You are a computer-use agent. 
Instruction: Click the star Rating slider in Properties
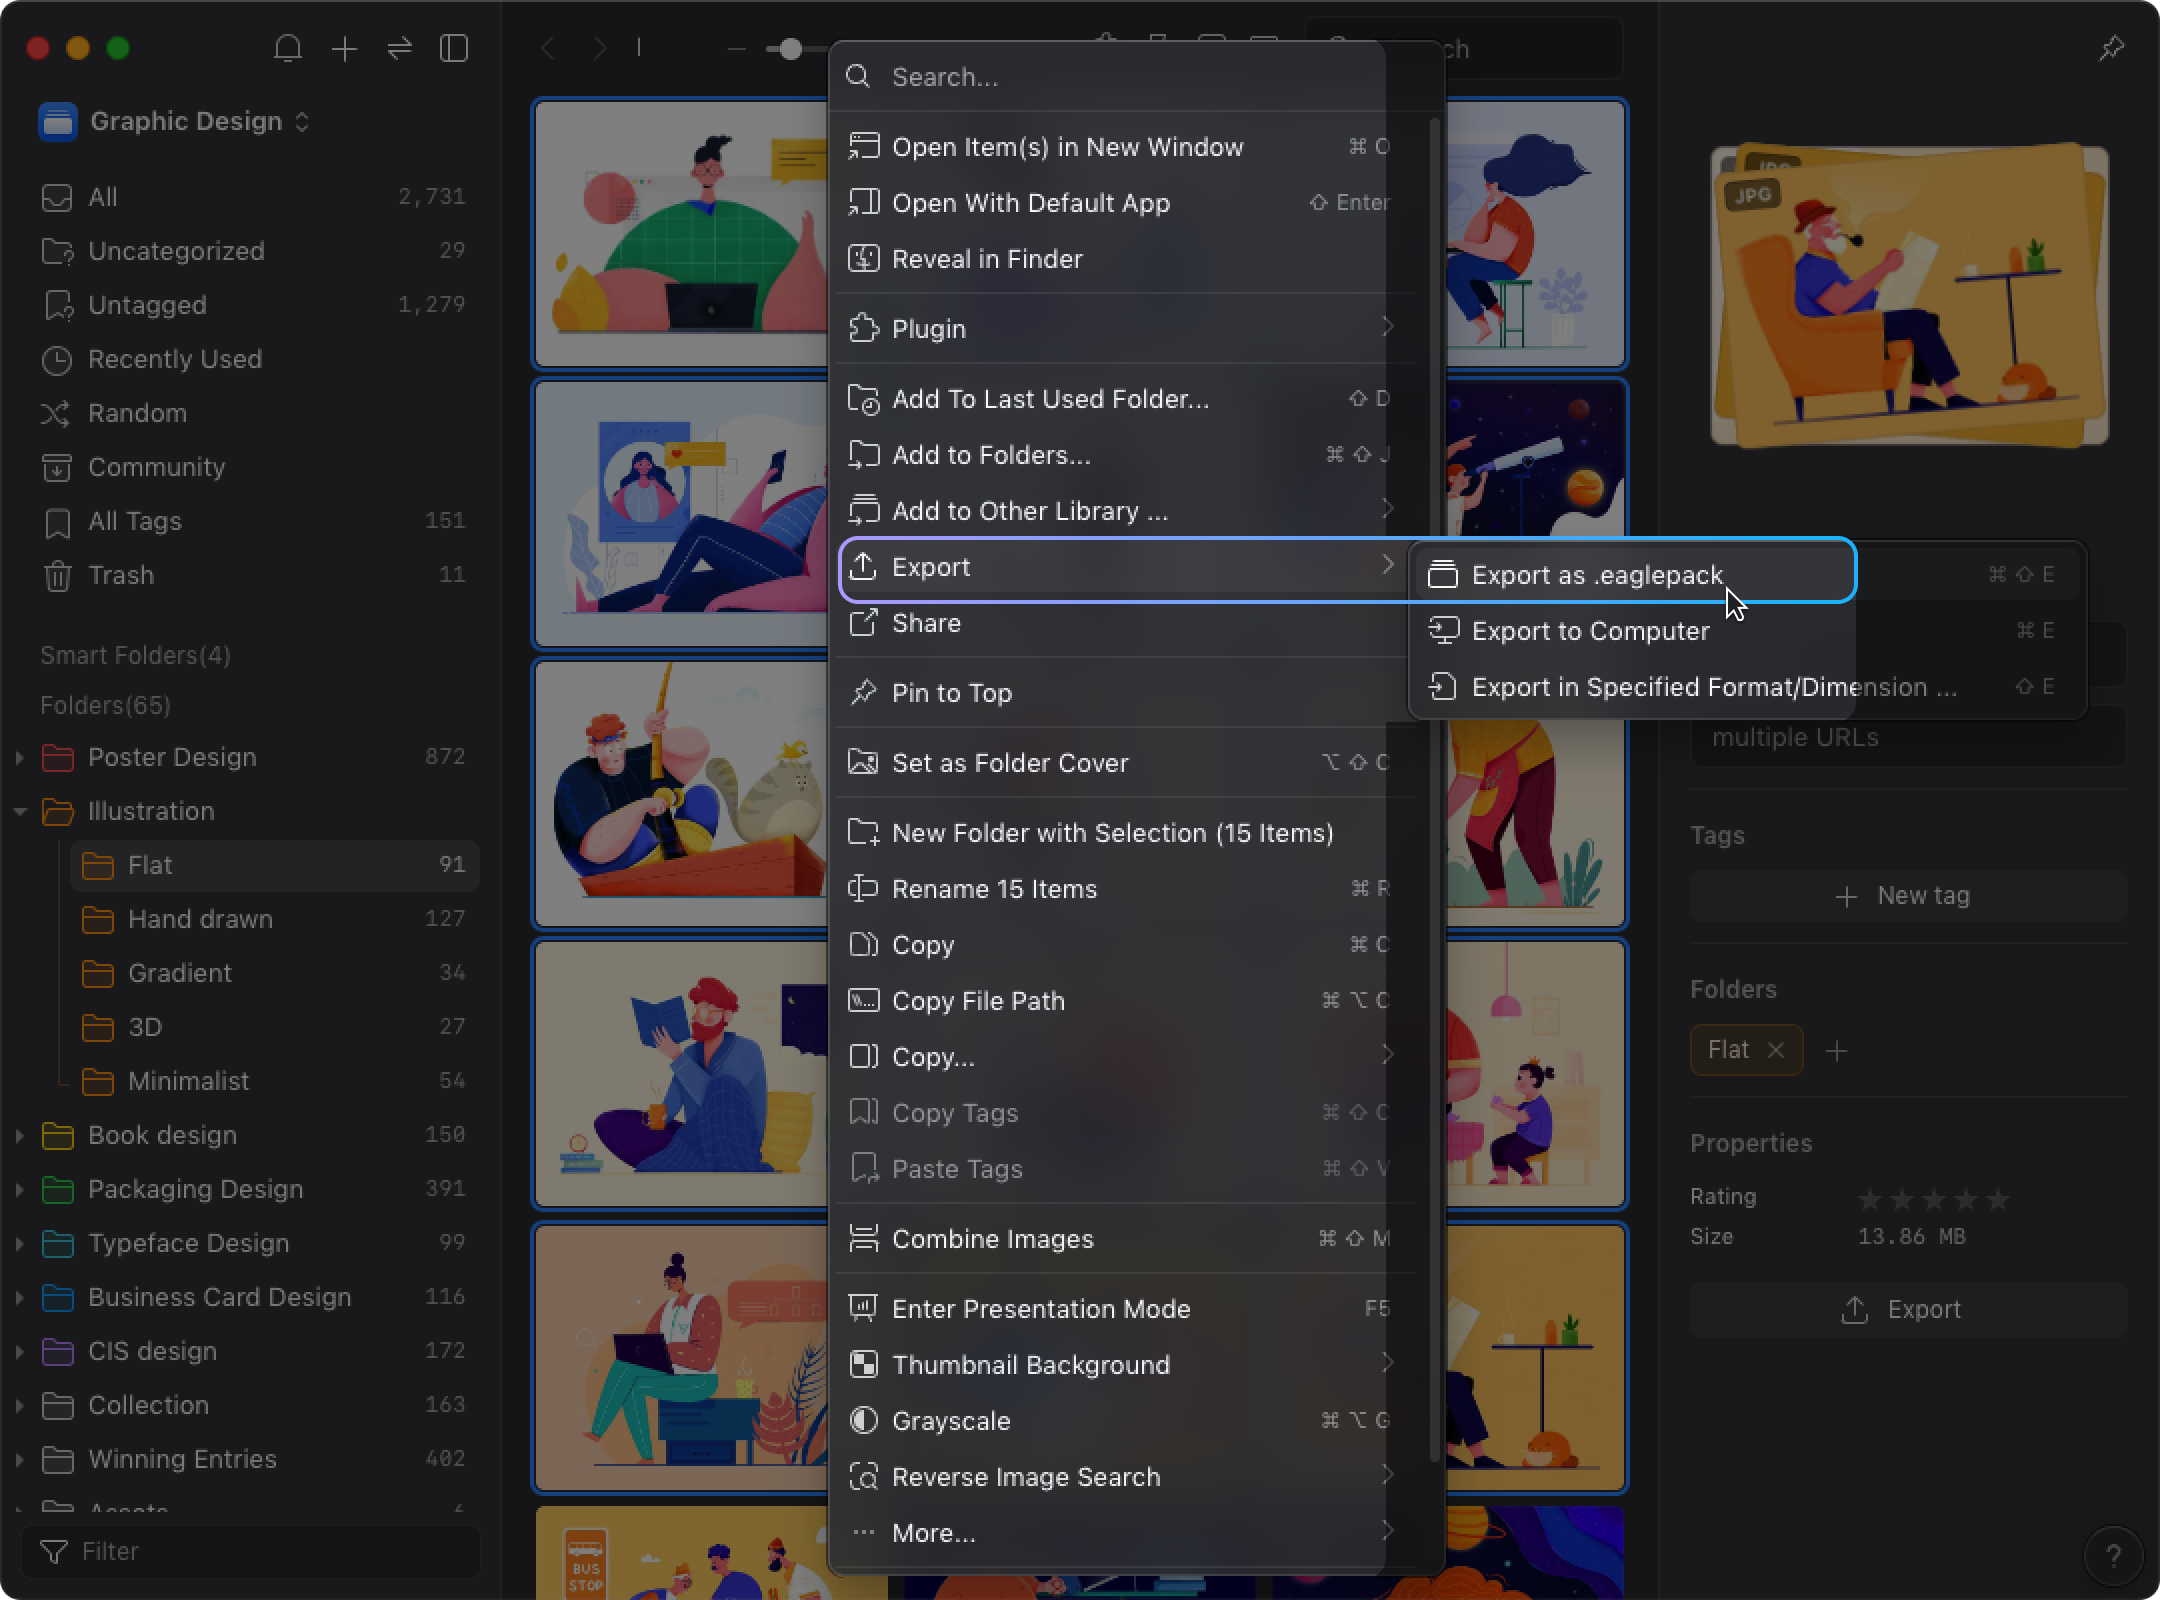(x=1933, y=1197)
